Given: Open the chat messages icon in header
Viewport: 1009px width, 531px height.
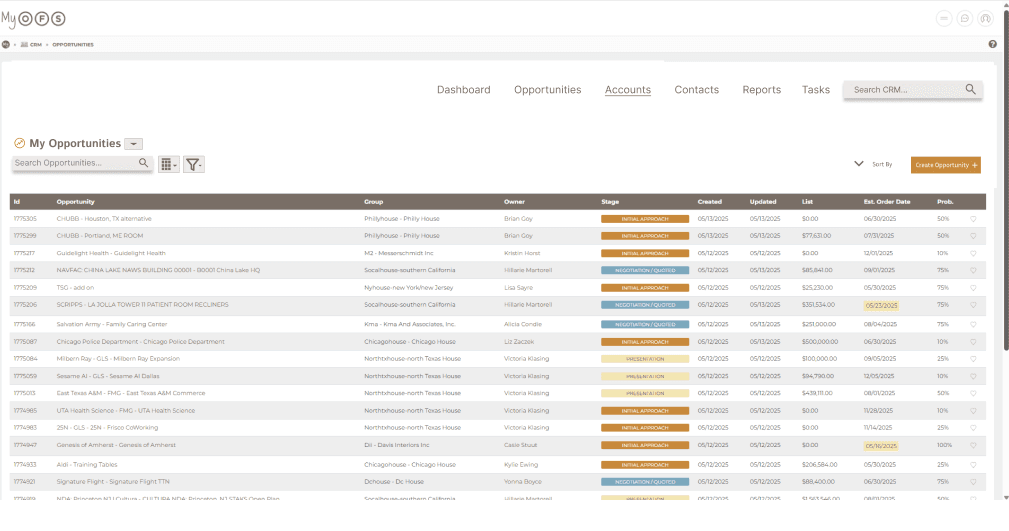Looking at the screenshot, I should [964, 19].
